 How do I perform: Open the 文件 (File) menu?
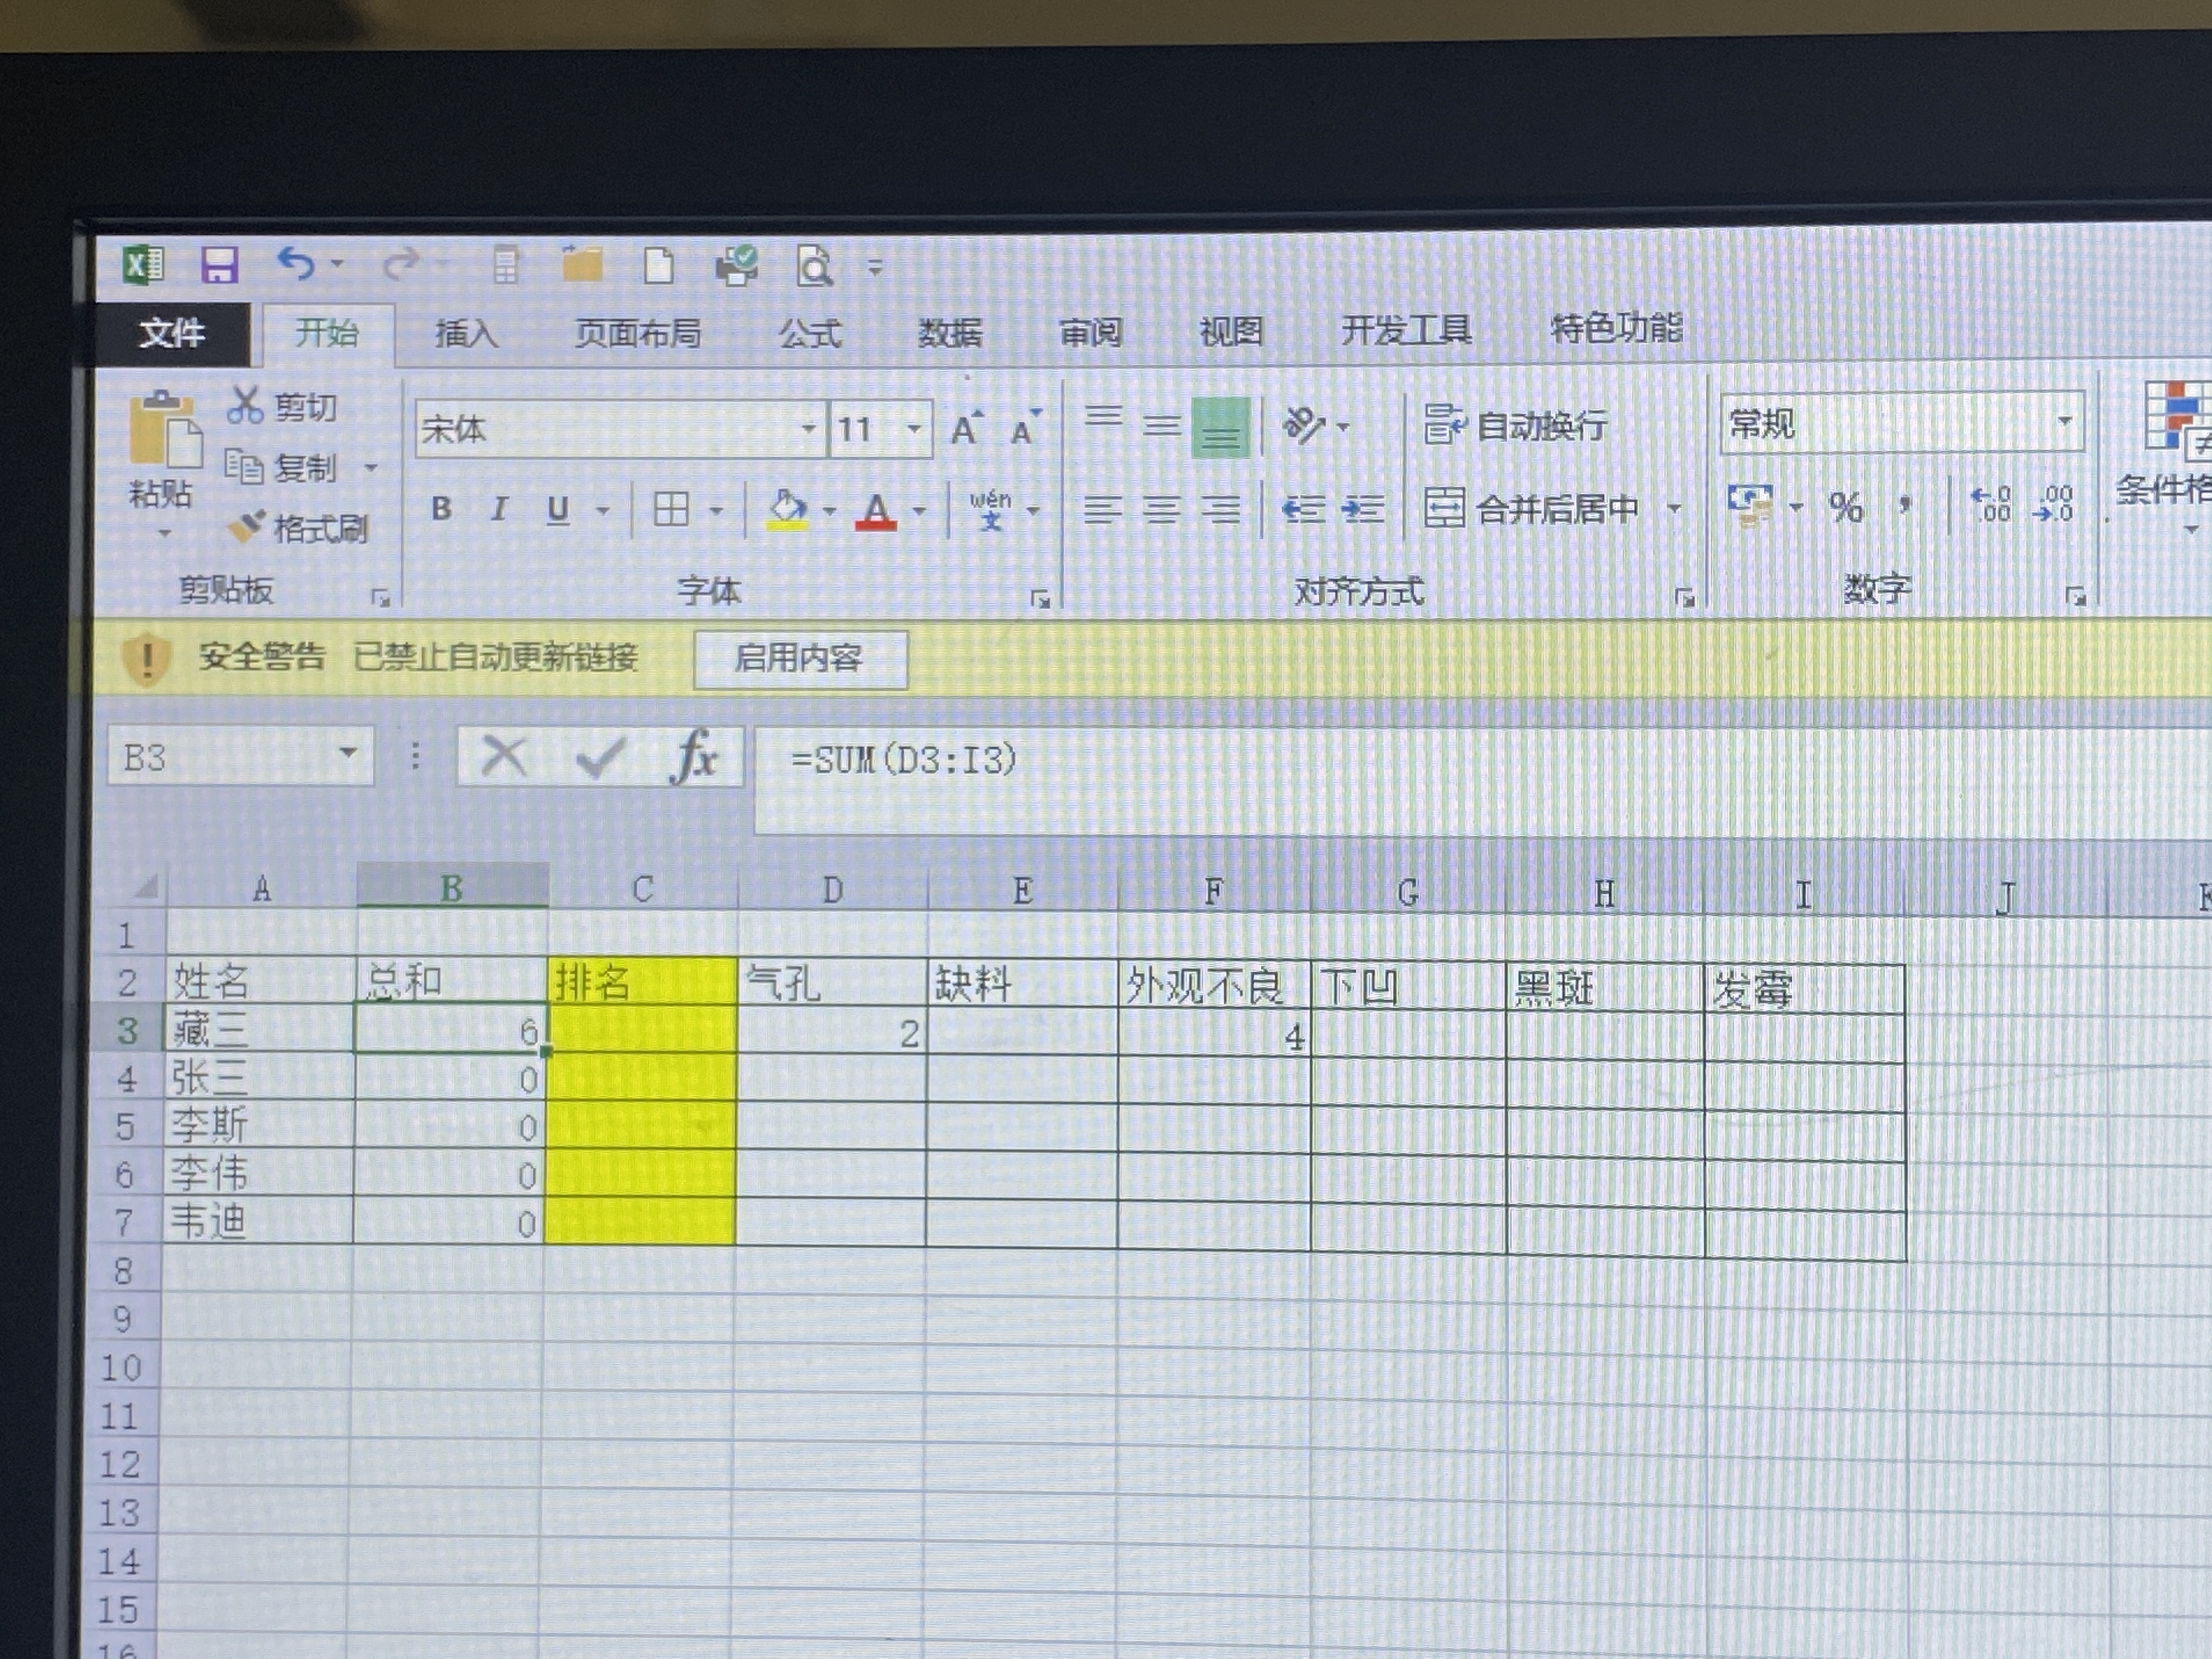click(x=172, y=333)
